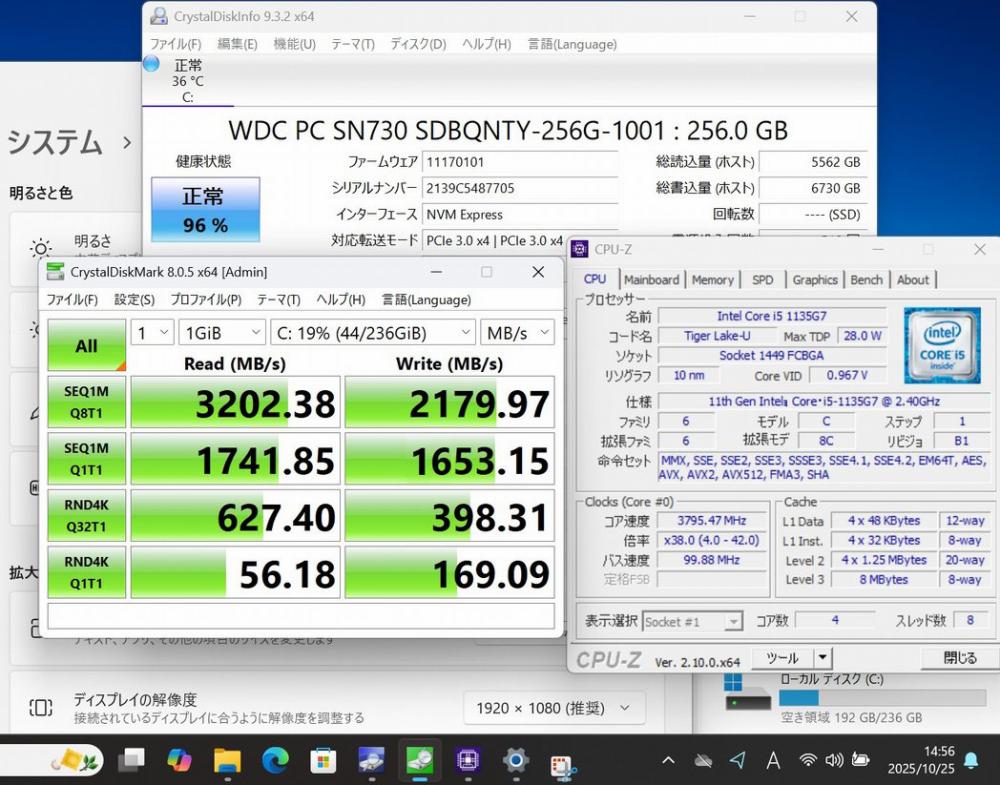Image resolution: width=1000 pixels, height=785 pixels.
Task: Open the volume speaker tray icon
Action: (x=834, y=760)
